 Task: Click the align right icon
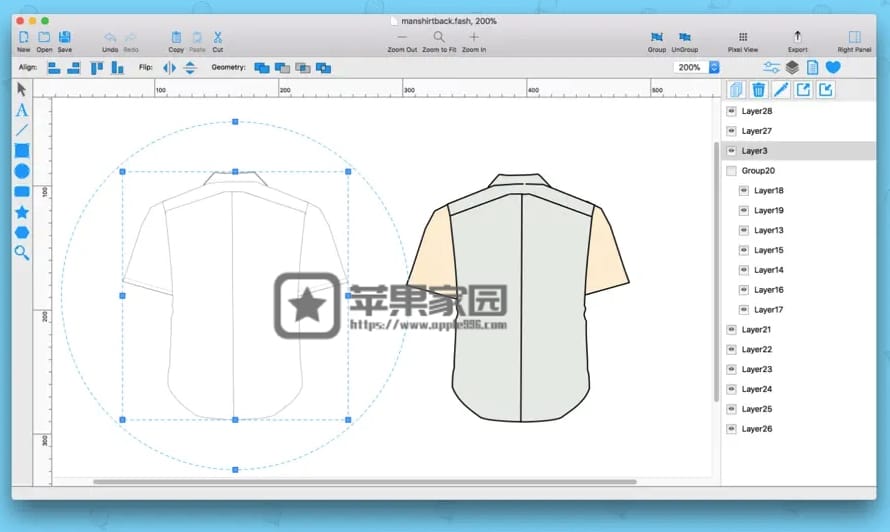tap(74, 68)
